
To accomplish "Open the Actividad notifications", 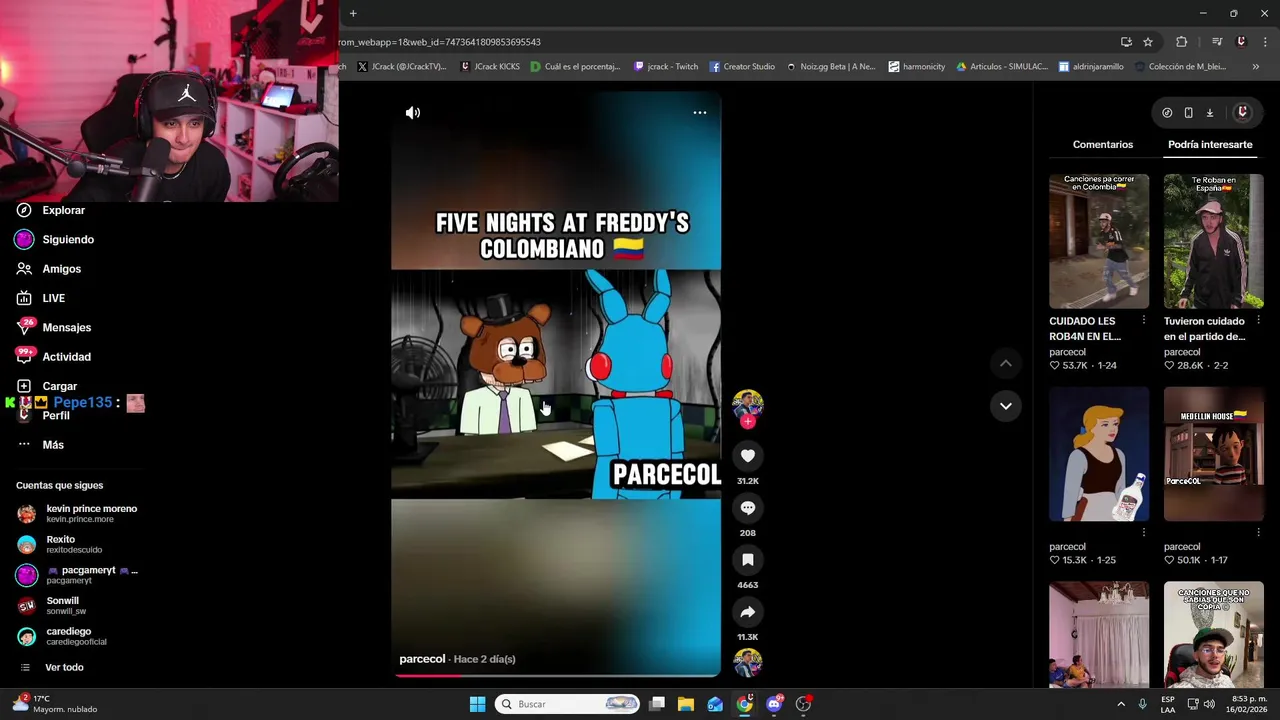I will click(x=54, y=357).
